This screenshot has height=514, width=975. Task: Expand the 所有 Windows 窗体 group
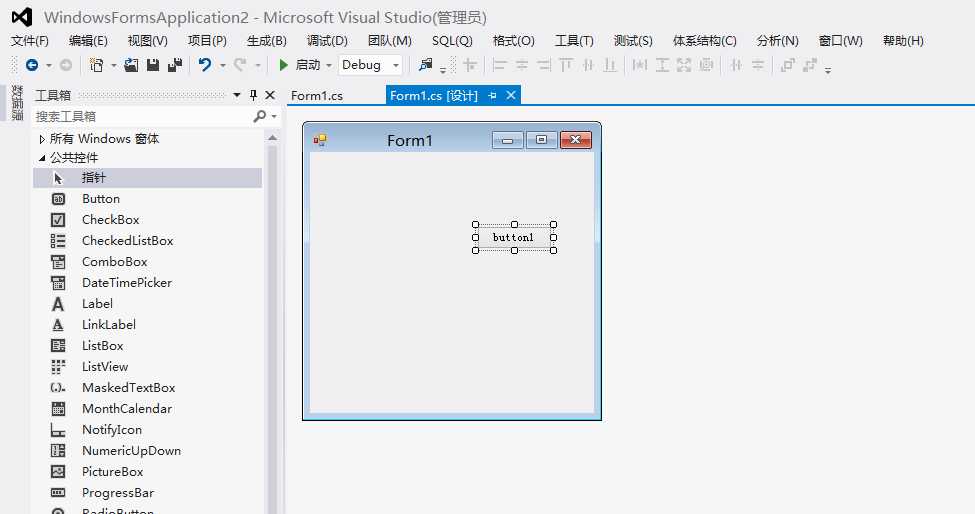[x=42, y=139]
